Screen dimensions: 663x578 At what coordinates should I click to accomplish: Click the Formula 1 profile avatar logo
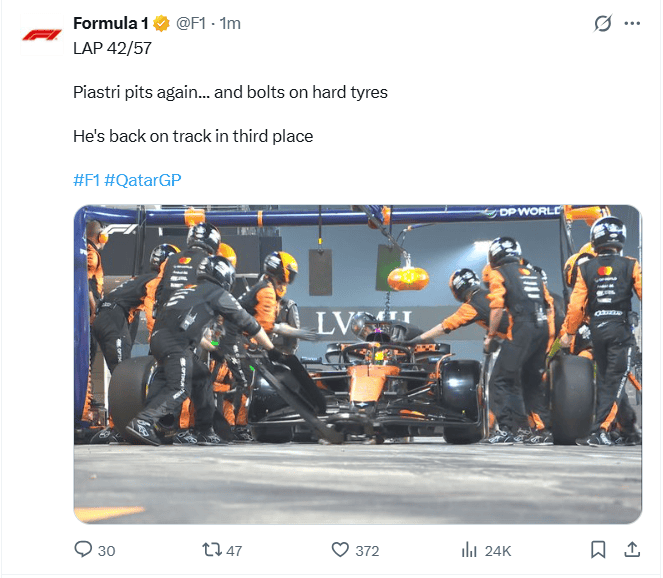pyautogui.click(x=42, y=35)
